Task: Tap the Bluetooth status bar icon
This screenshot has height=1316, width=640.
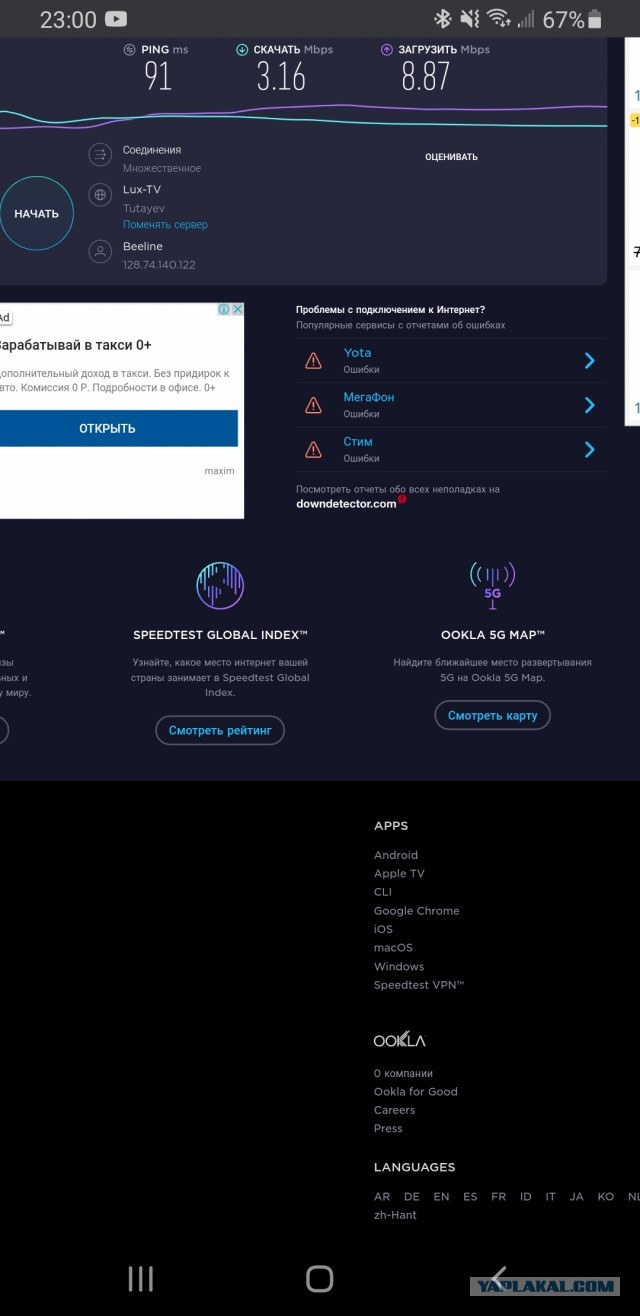Action: (442, 19)
